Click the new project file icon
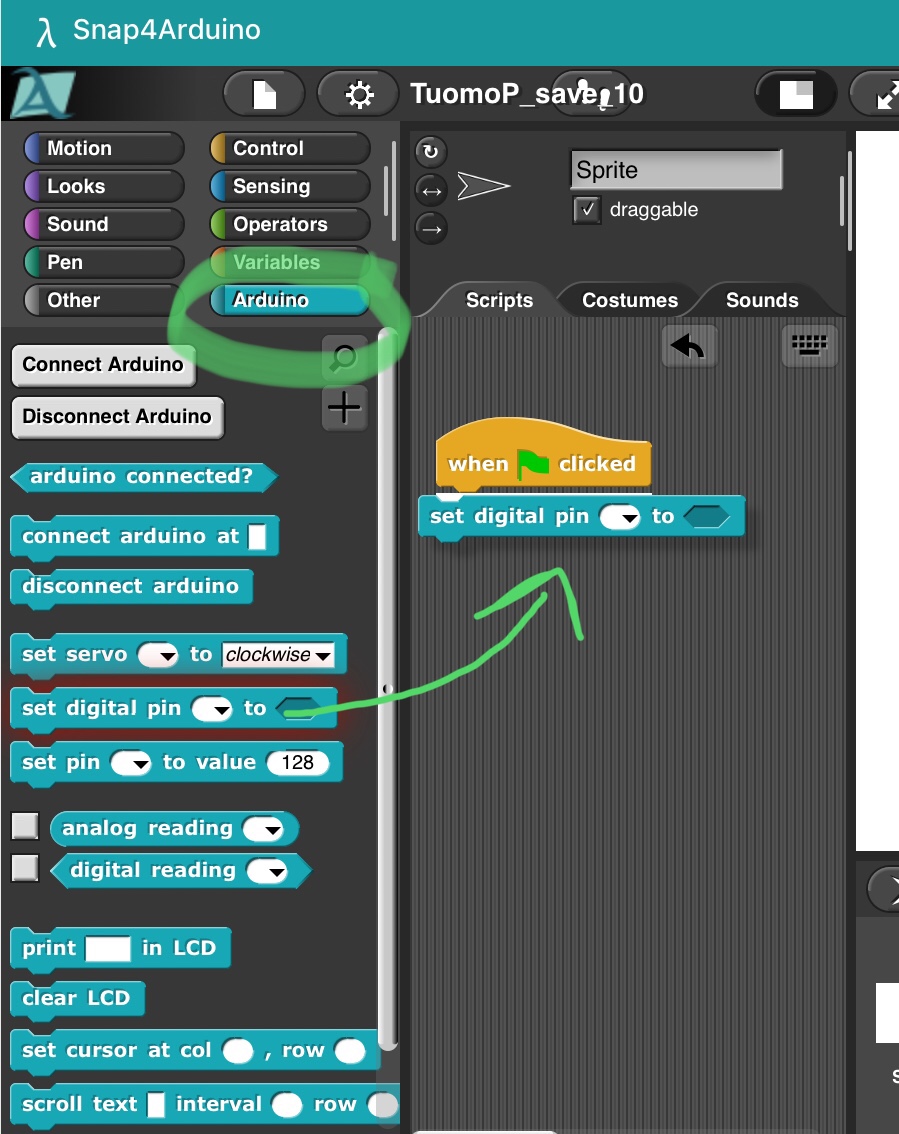Screen dimensions: 899x1134 [264, 95]
